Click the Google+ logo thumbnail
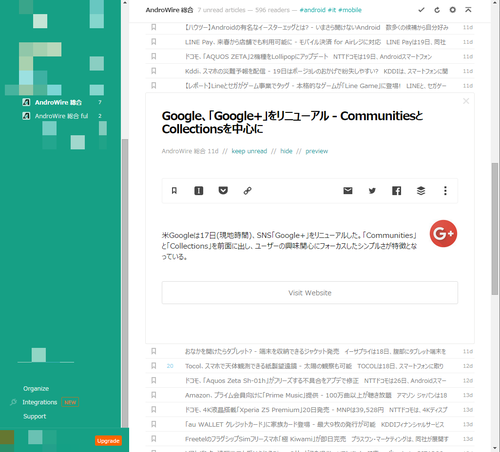Image resolution: width=500 pixels, height=452 pixels. point(443,234)
